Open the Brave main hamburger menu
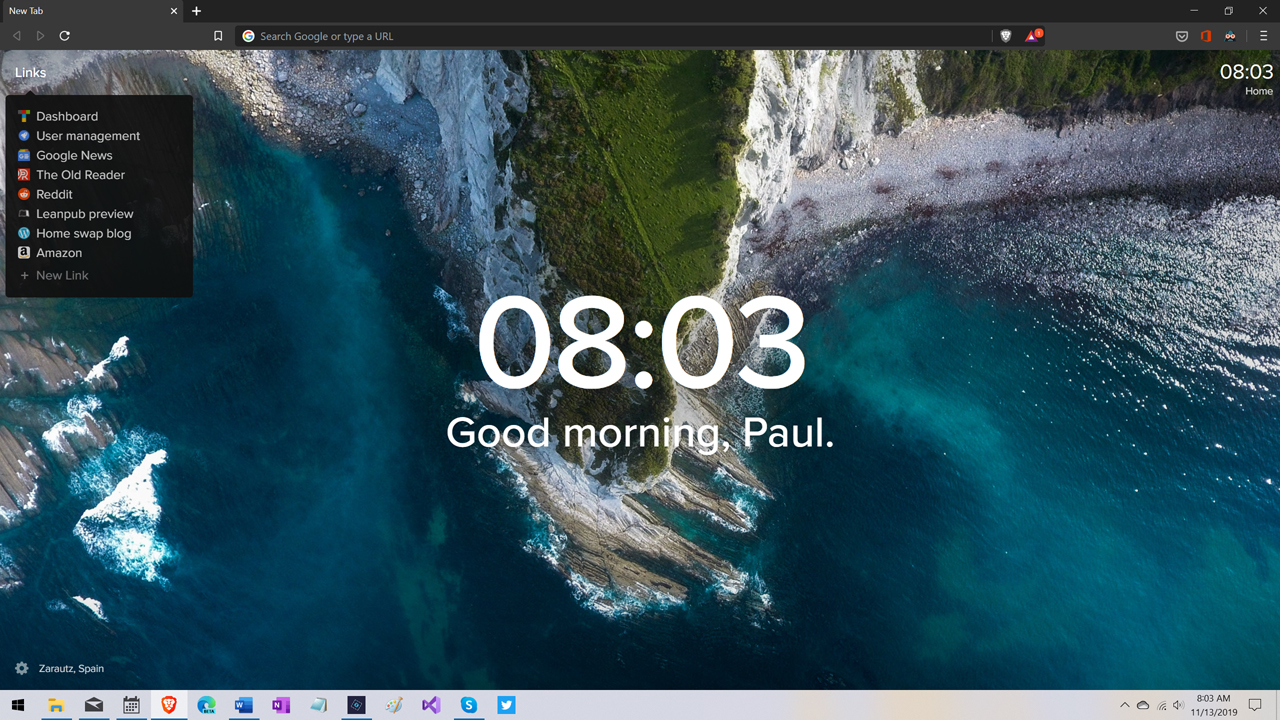 point(1264,36)
